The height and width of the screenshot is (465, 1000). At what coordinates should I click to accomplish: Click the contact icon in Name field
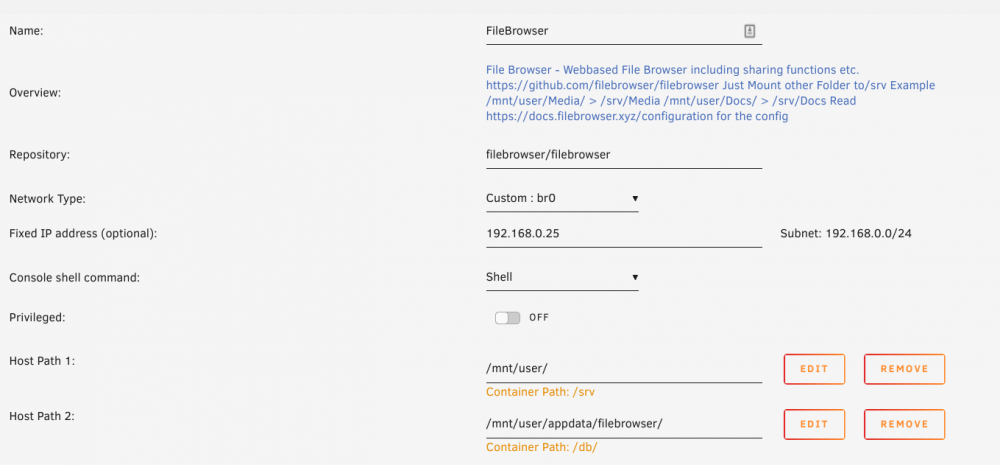(x=749, y=31)
